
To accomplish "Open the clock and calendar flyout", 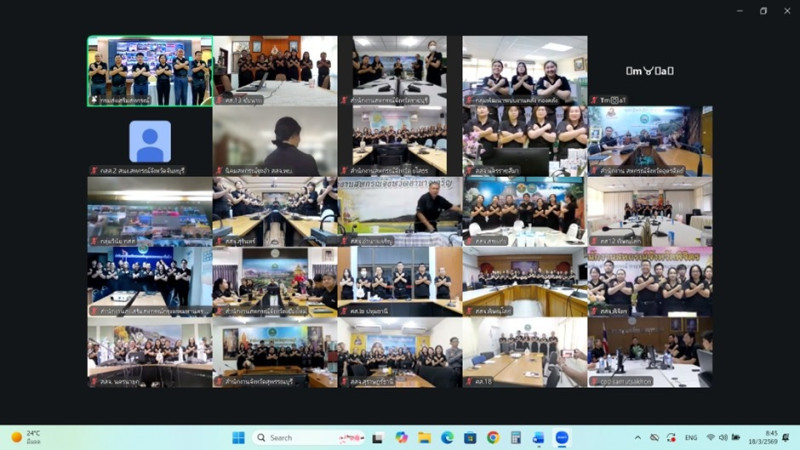I will pos(770,437).
